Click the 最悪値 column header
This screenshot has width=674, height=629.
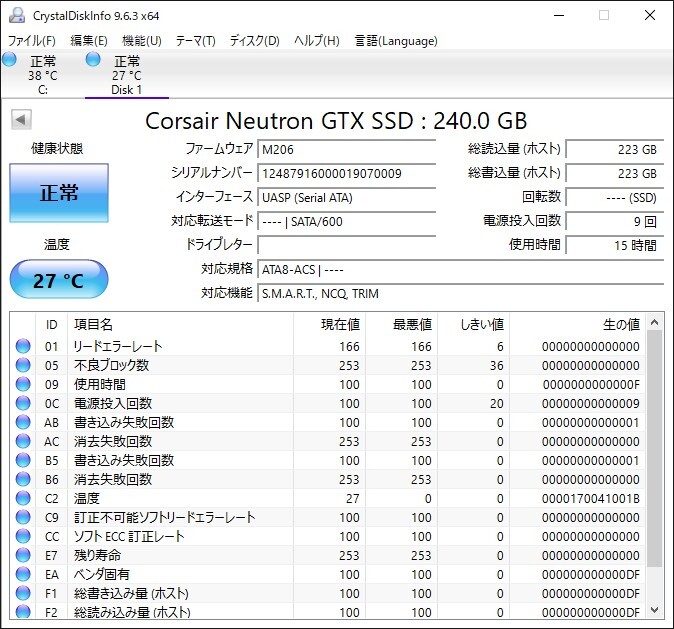(402, 324)
